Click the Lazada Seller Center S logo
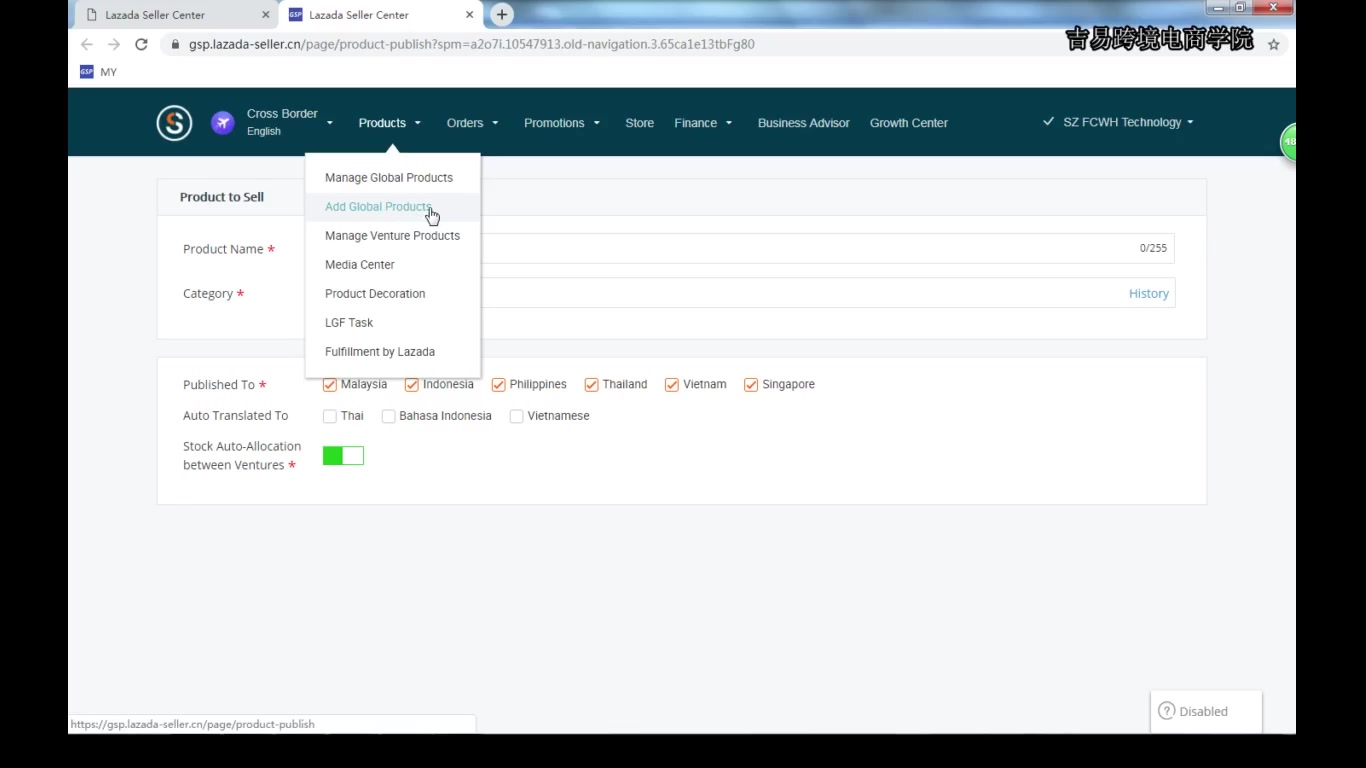Viewport: 1366px width, 768px height. coord(174,123)
